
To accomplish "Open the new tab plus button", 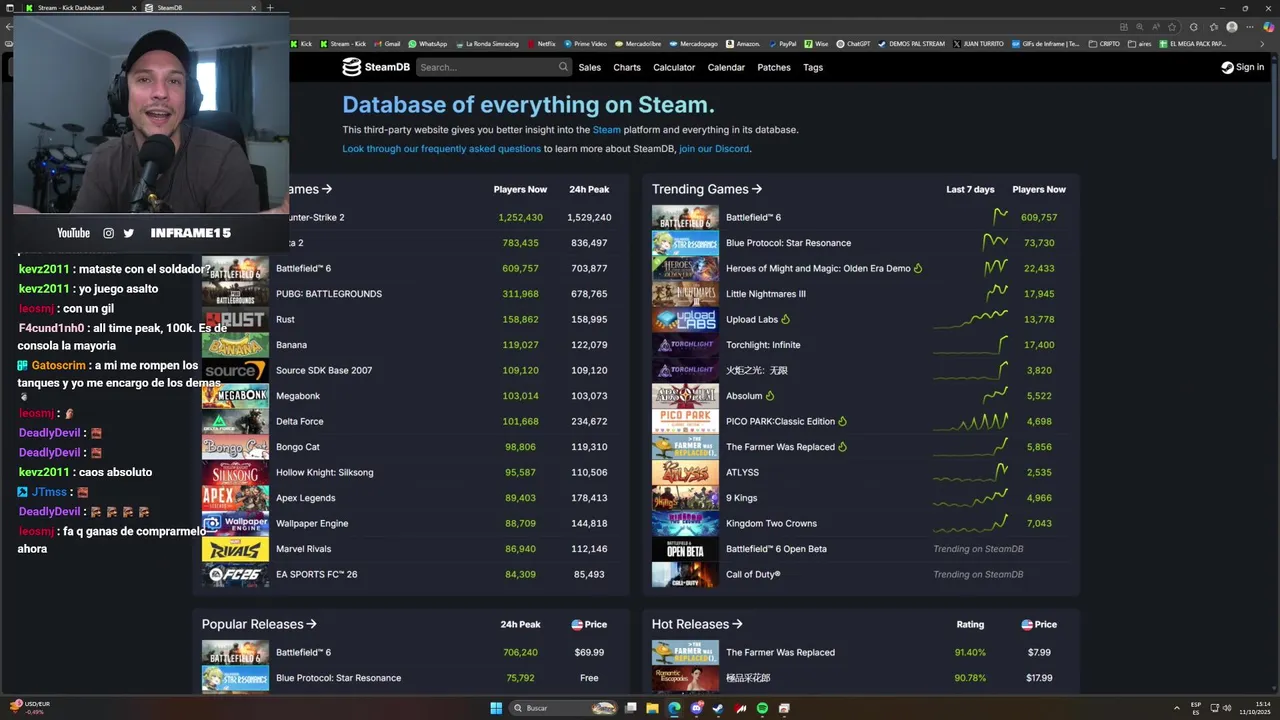I will 269,8.
